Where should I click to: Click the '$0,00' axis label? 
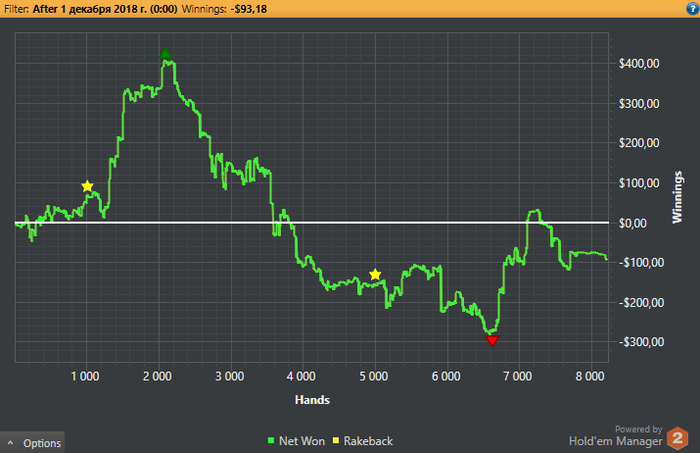(633, 223)
